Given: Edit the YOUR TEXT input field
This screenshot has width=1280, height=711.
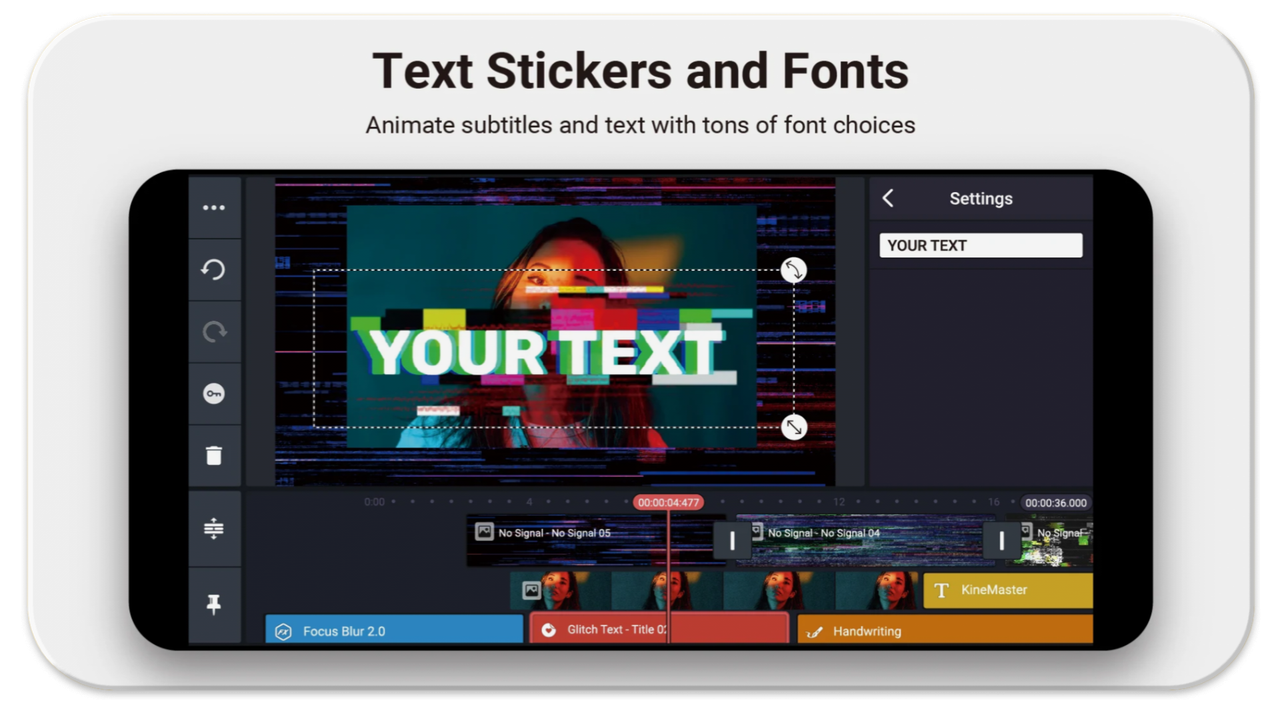Looking at the screenshot, I should click(981, 245).
